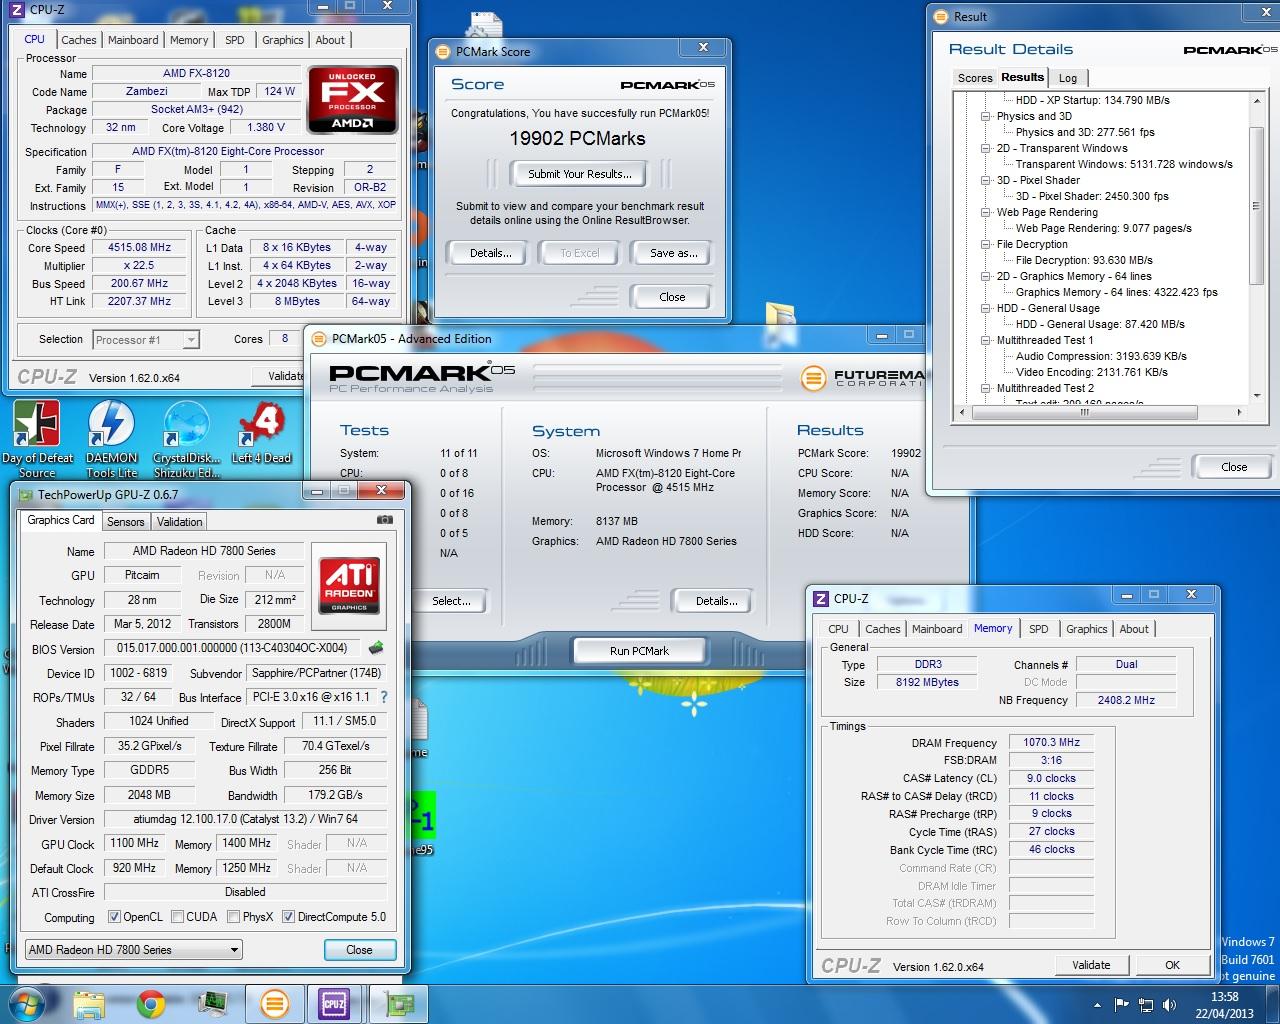
Task: Open the Scores tab in Result Details
Action: coord(975,78)
